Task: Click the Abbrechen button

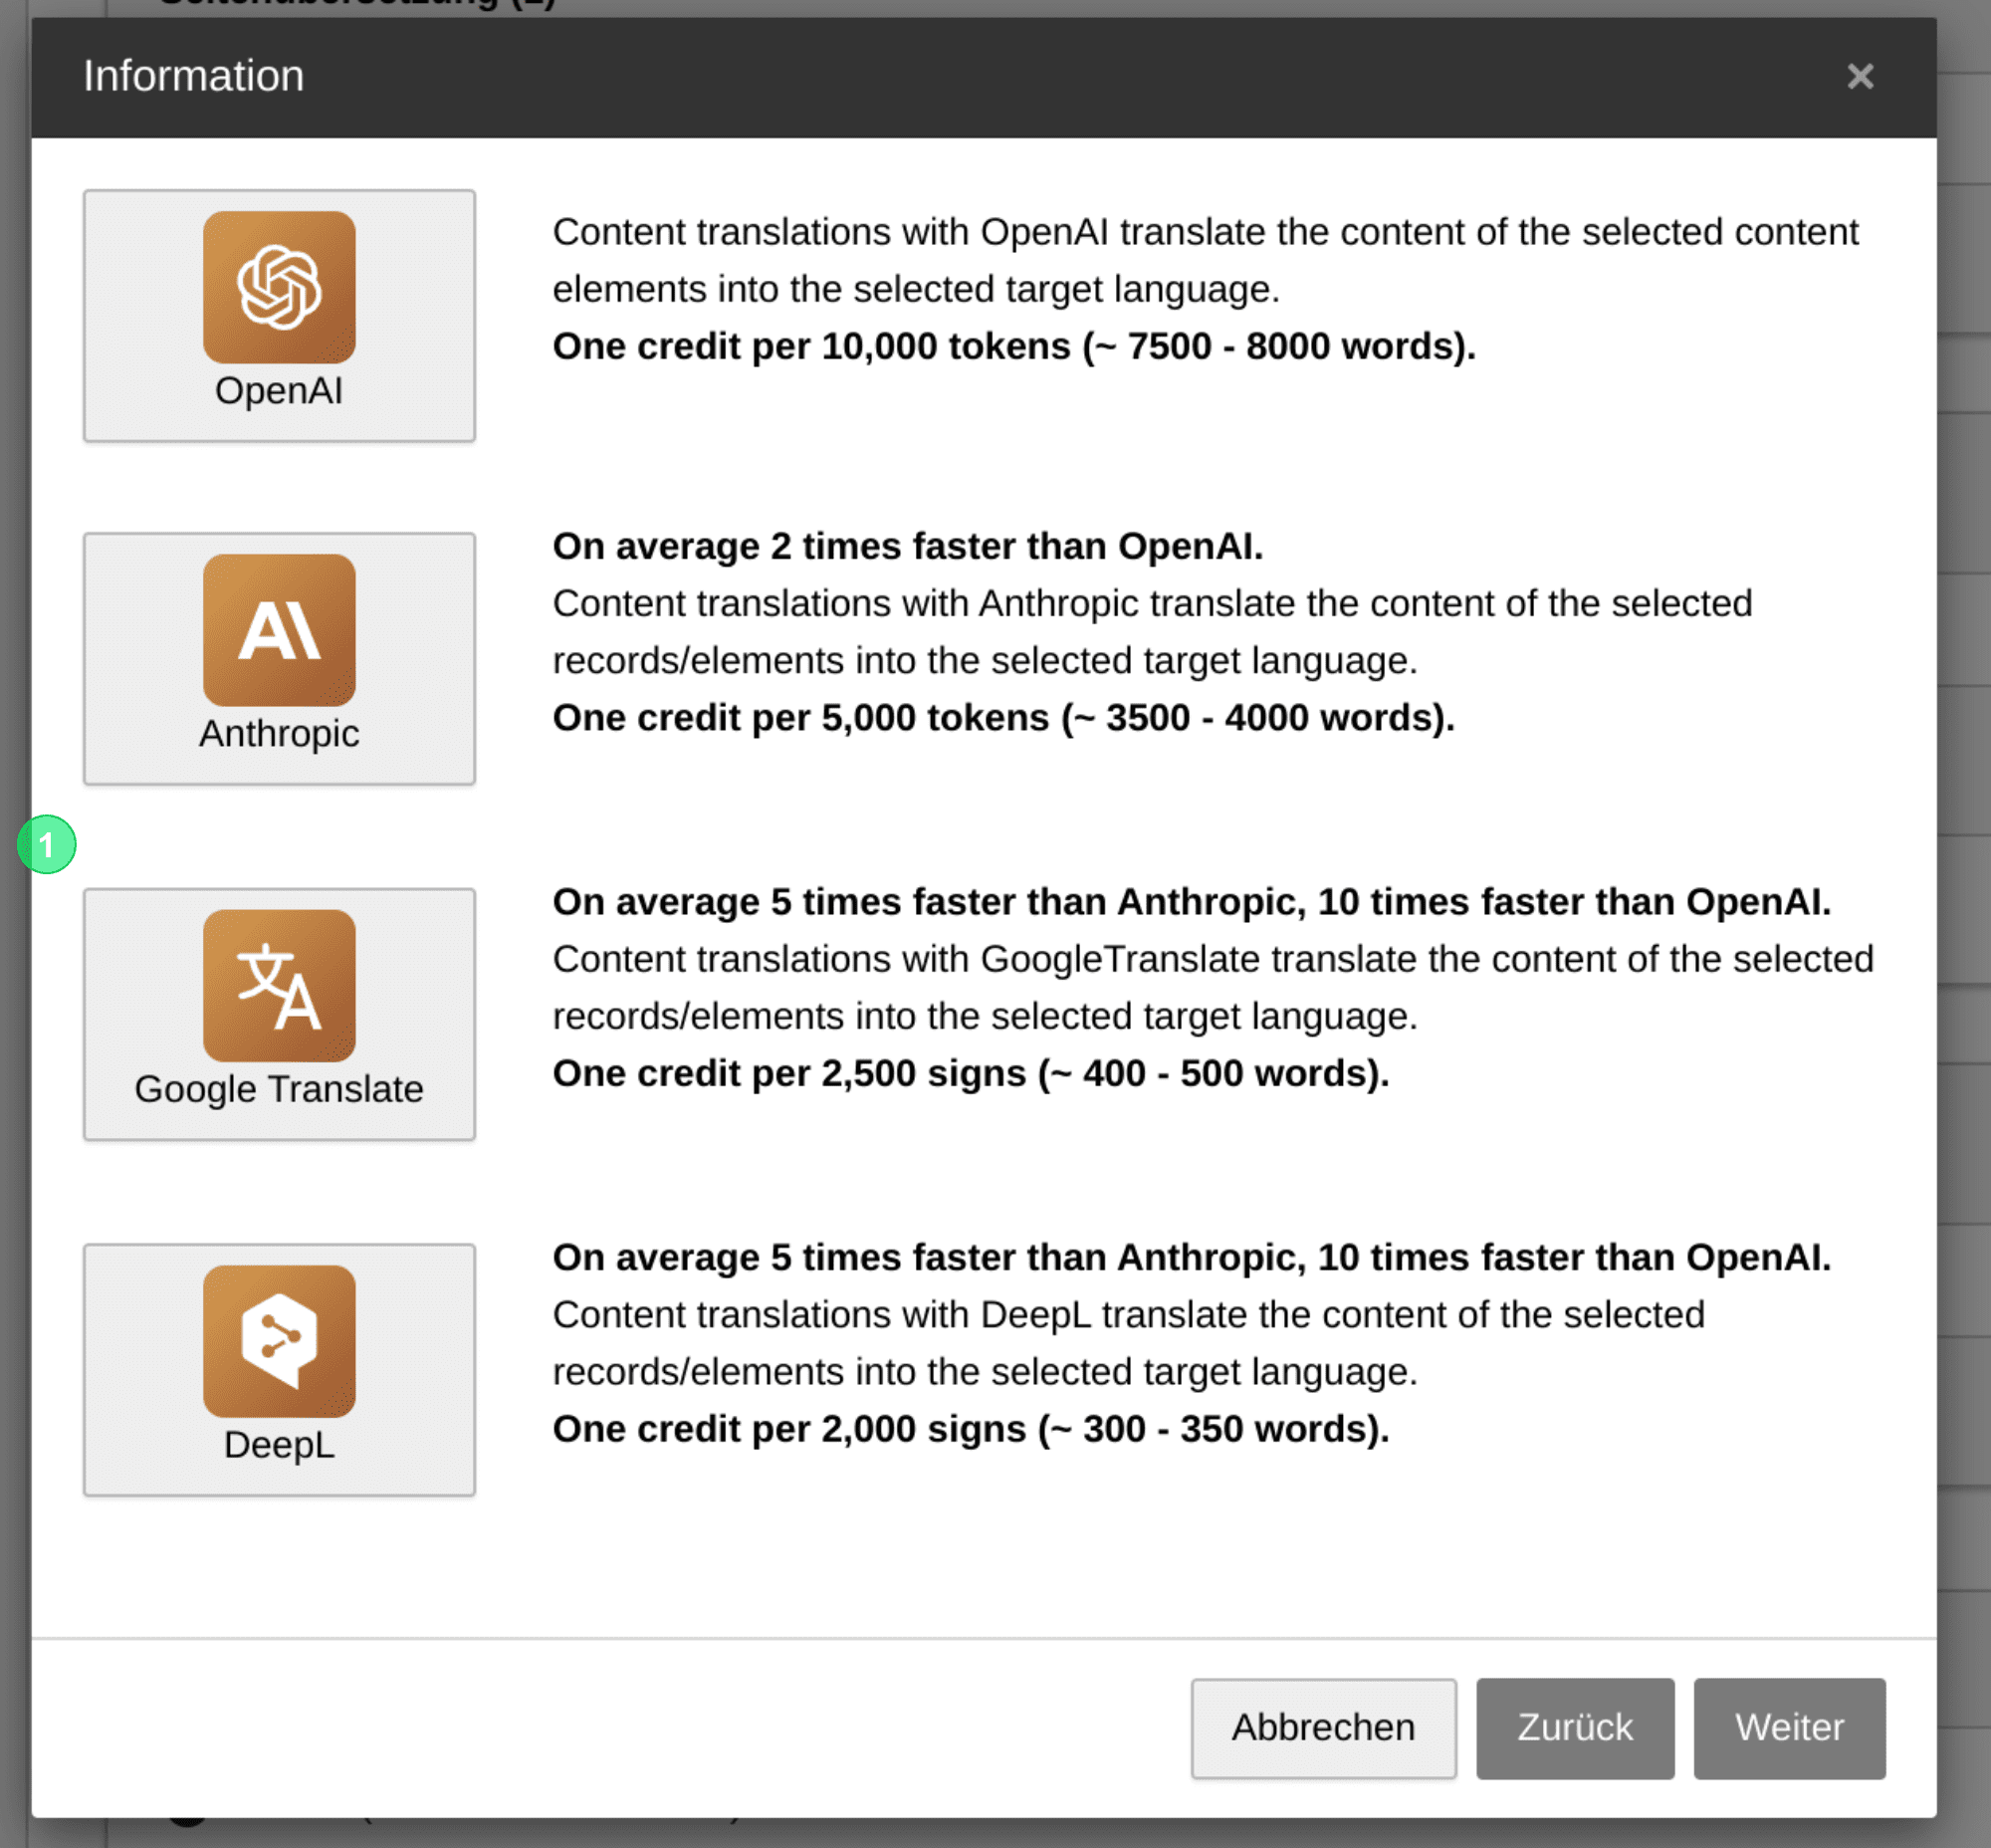Action: click(1323, 1728)
